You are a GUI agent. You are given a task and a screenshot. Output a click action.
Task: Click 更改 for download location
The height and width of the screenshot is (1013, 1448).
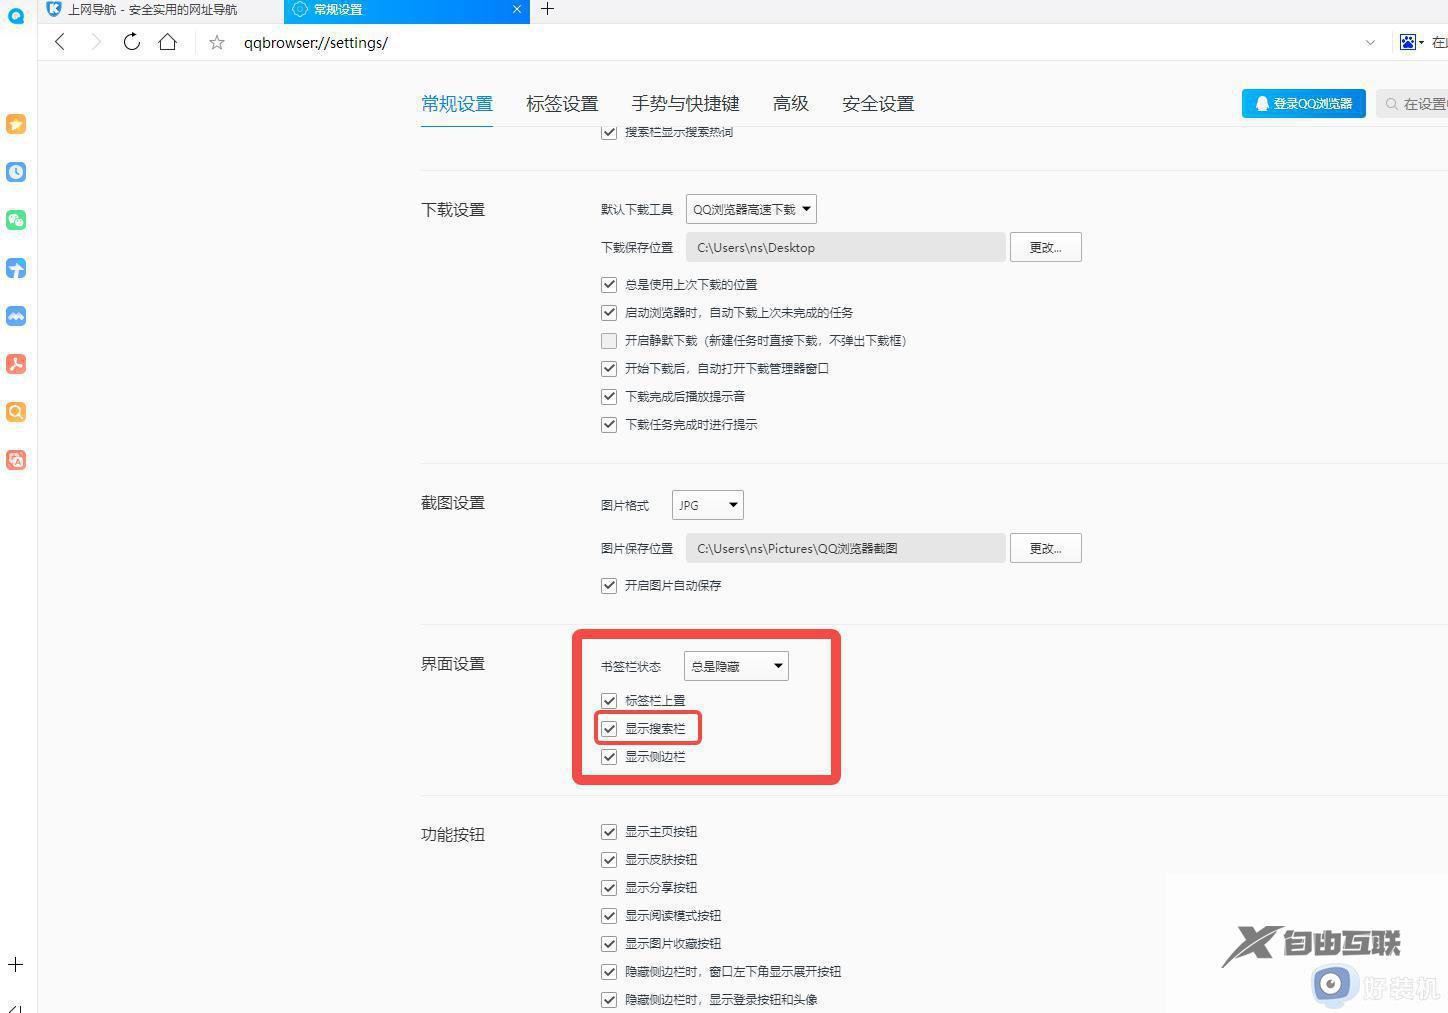1045,247
